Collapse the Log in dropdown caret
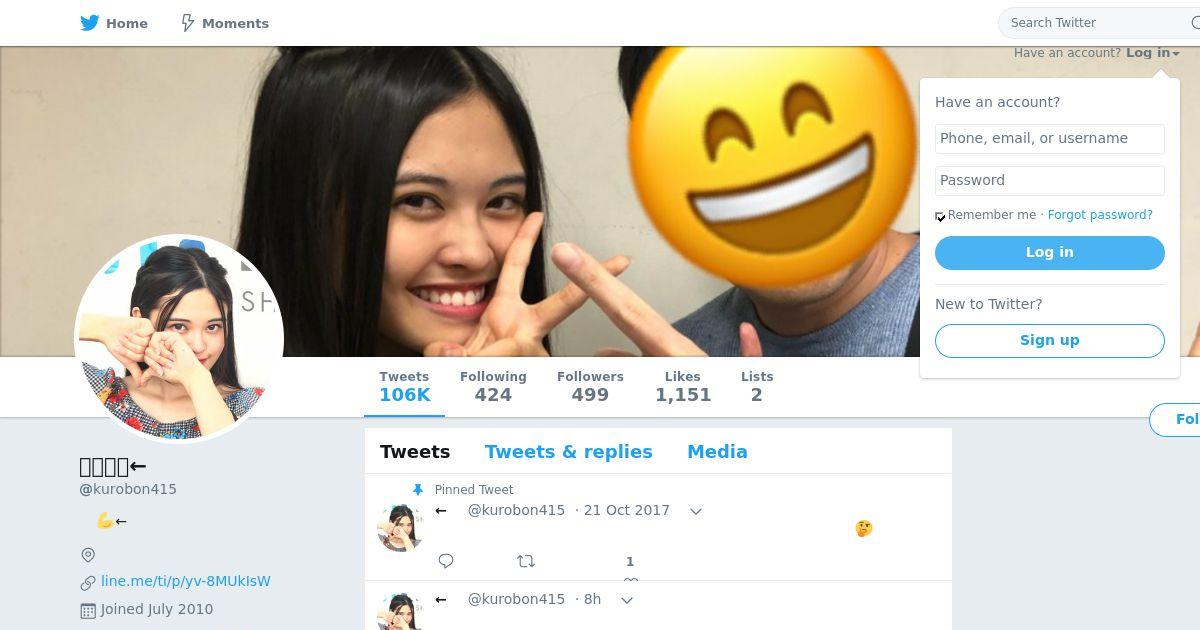1200x630 pixels. click(1176, 54)
